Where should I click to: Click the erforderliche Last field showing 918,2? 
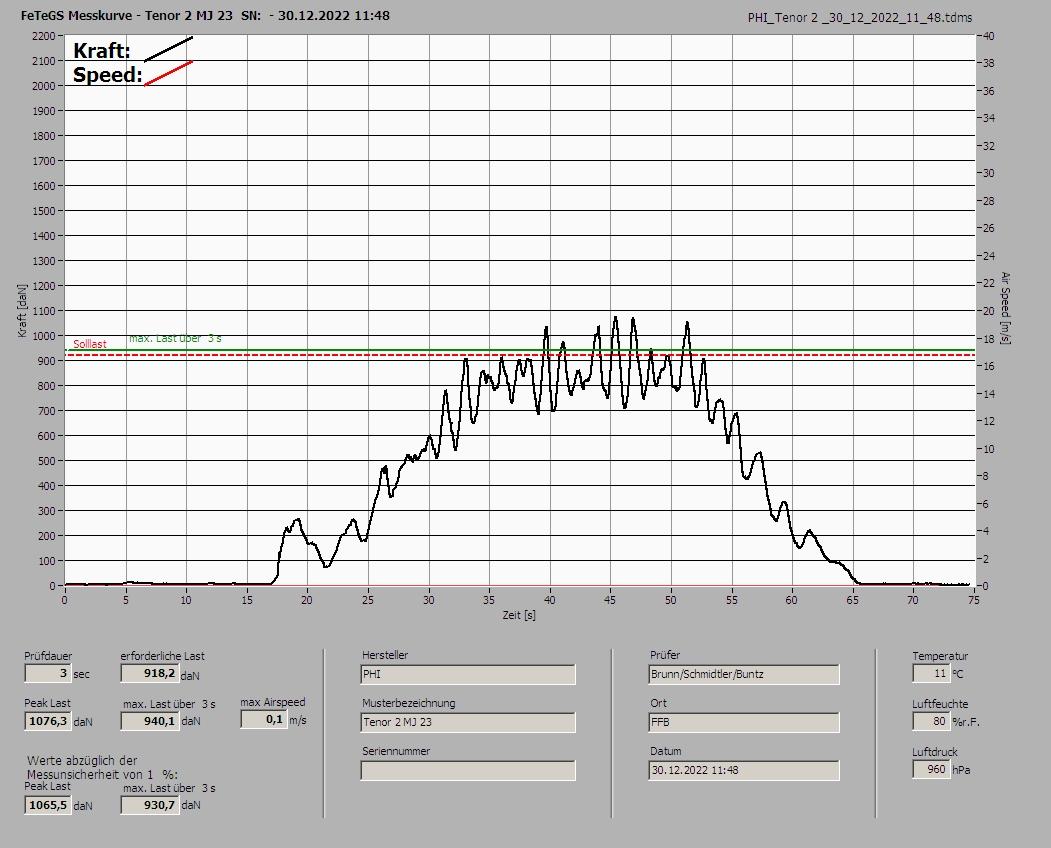click(149, 674)
